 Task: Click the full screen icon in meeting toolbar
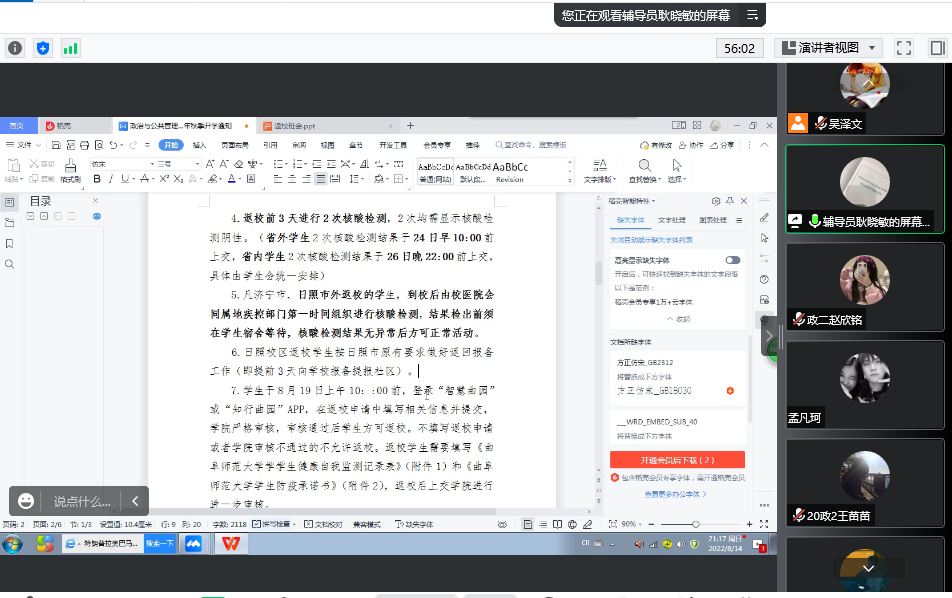pos(903,48)
